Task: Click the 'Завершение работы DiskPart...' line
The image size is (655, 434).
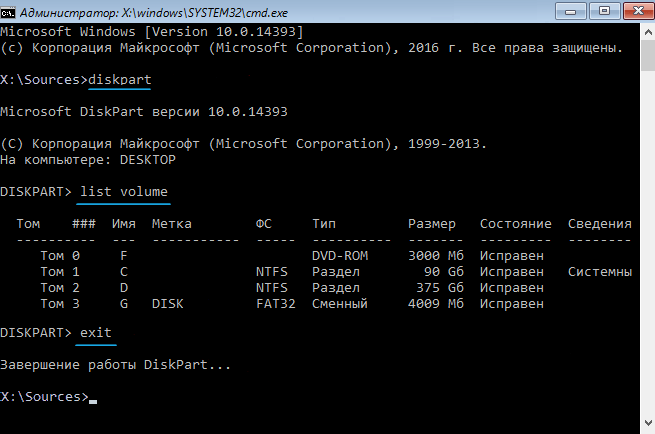Action: 116,365
